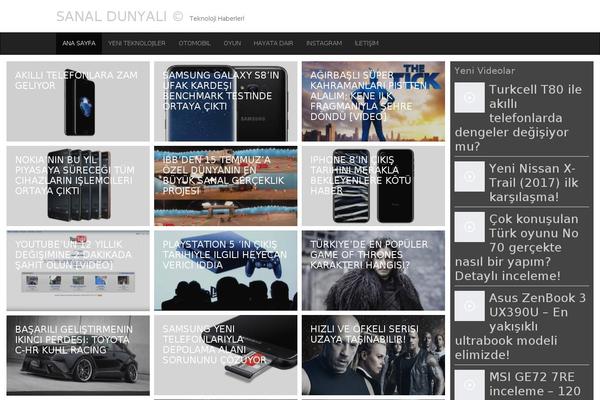Open YouTube 12 yıllık değişim article
Viewport: 600px width, 400px height.
point(78,271)
